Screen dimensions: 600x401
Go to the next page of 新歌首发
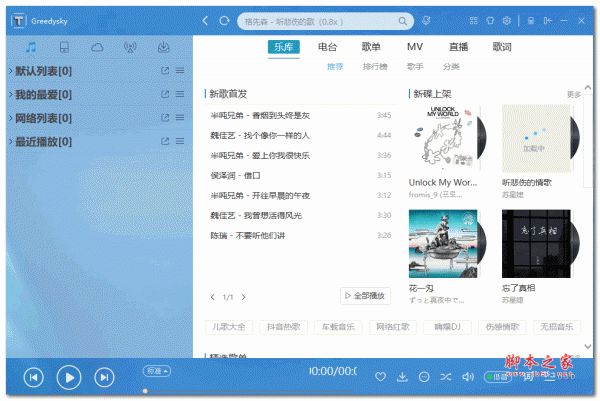pos(243,297)
